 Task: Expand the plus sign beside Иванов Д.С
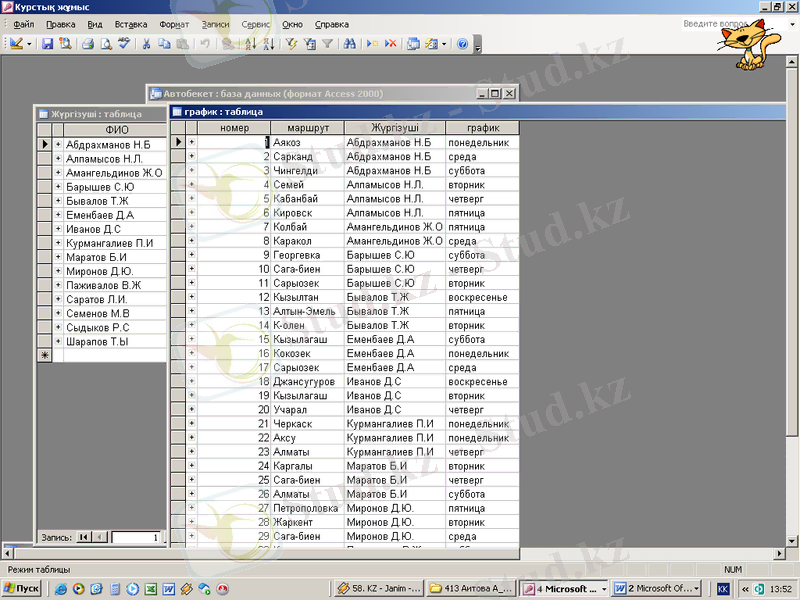point(59,229)
